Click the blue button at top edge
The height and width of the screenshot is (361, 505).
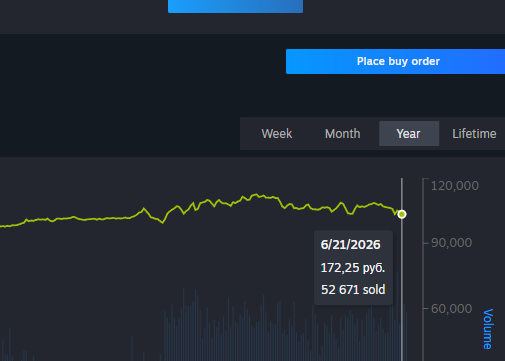[x=235, y=6]
